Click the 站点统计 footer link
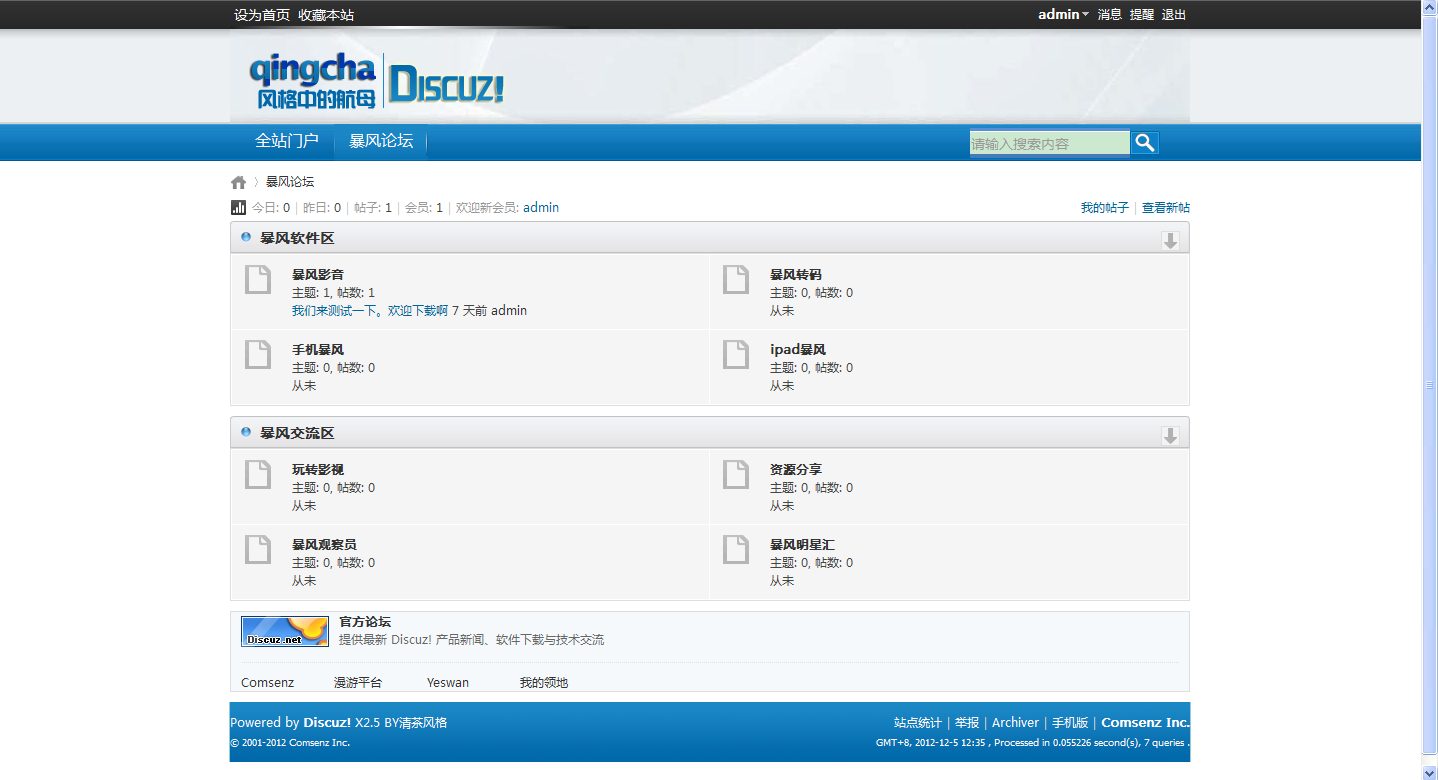This screenshot has height=780, width=1438. click(917, 722)
